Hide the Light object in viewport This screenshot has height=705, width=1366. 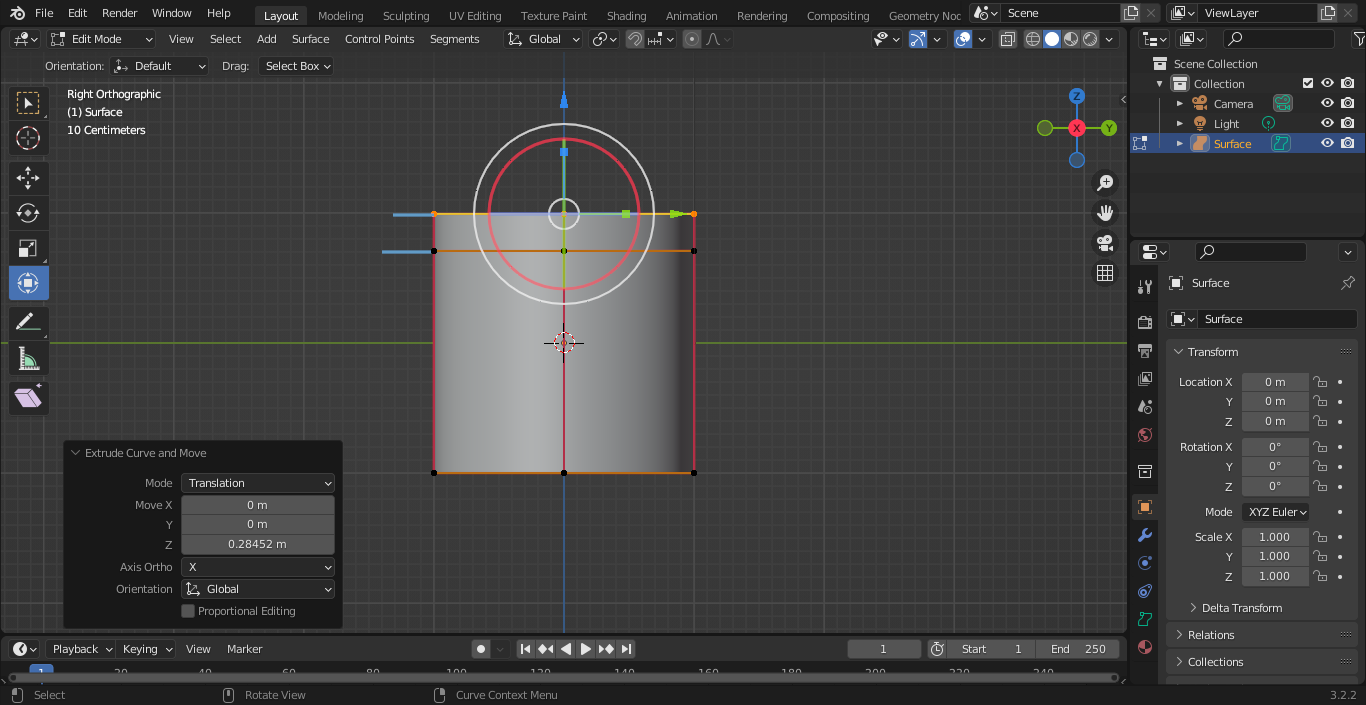1327,123
